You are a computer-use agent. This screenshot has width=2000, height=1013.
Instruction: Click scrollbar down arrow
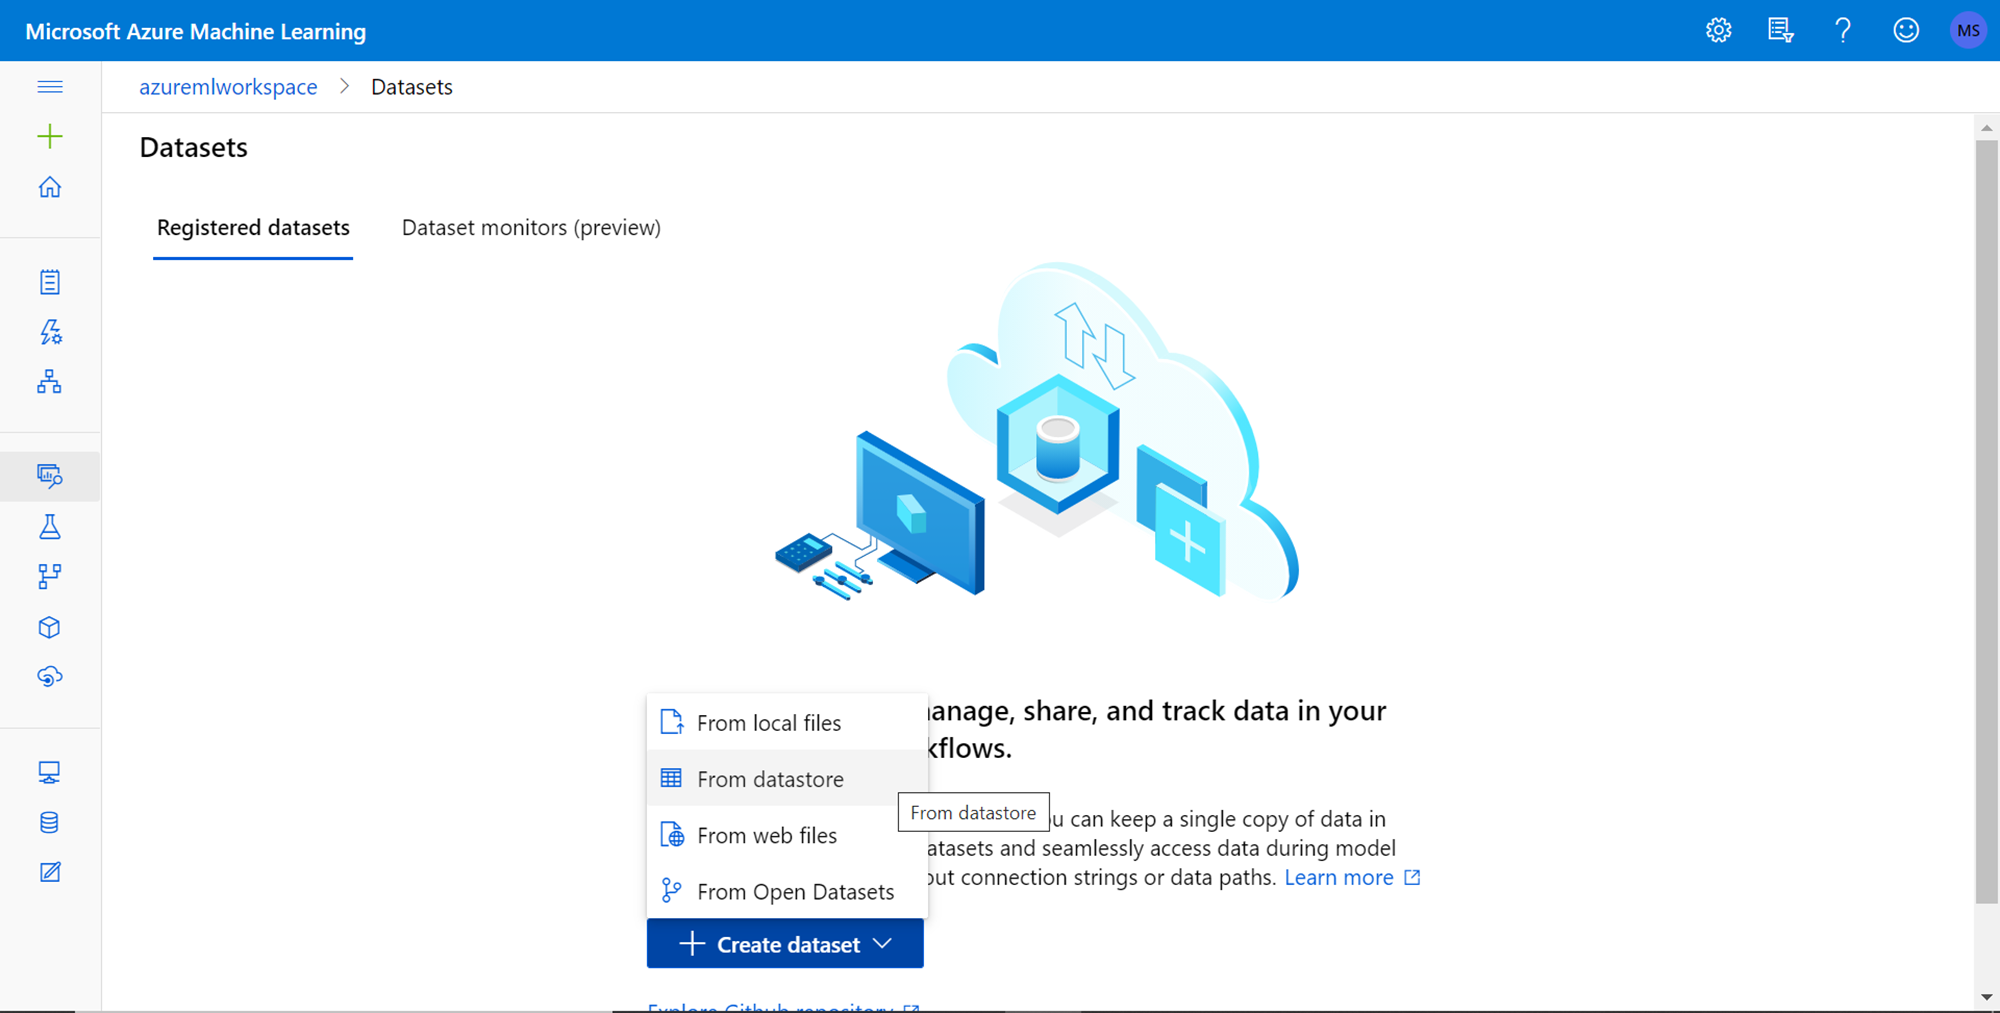point(1986,997)
